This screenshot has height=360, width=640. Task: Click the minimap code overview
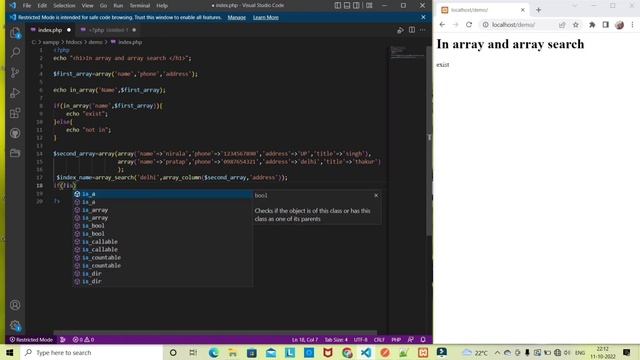pyautogui.click(x=407, y=52)
